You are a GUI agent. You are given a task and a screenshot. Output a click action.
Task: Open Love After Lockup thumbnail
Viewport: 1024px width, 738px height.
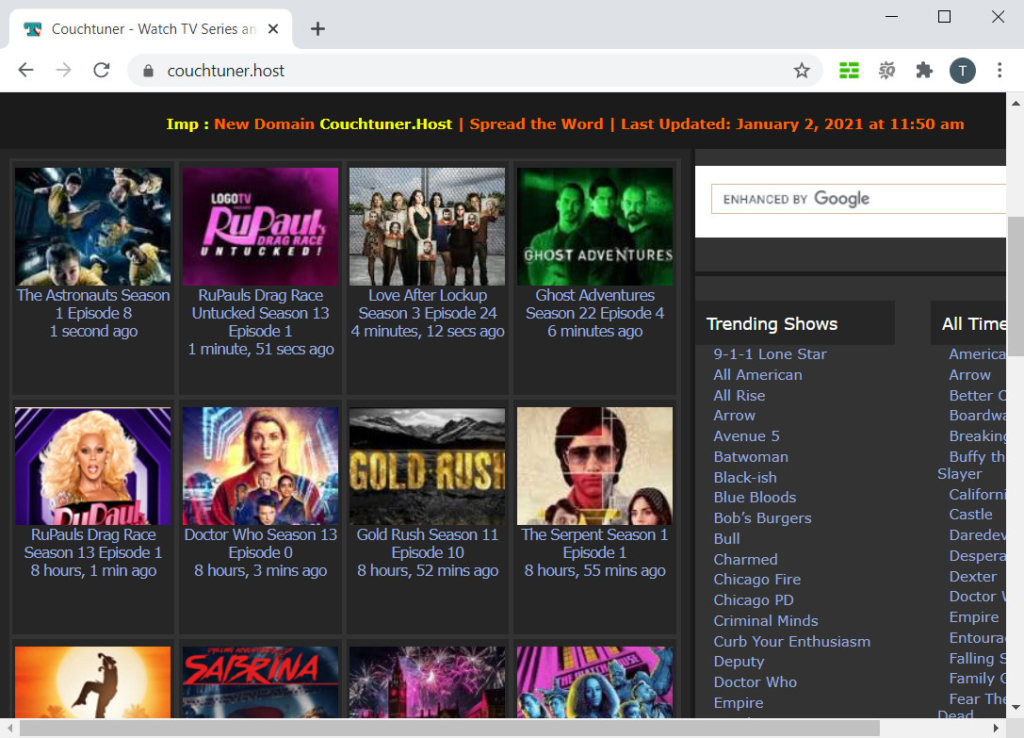pos(427,227)
